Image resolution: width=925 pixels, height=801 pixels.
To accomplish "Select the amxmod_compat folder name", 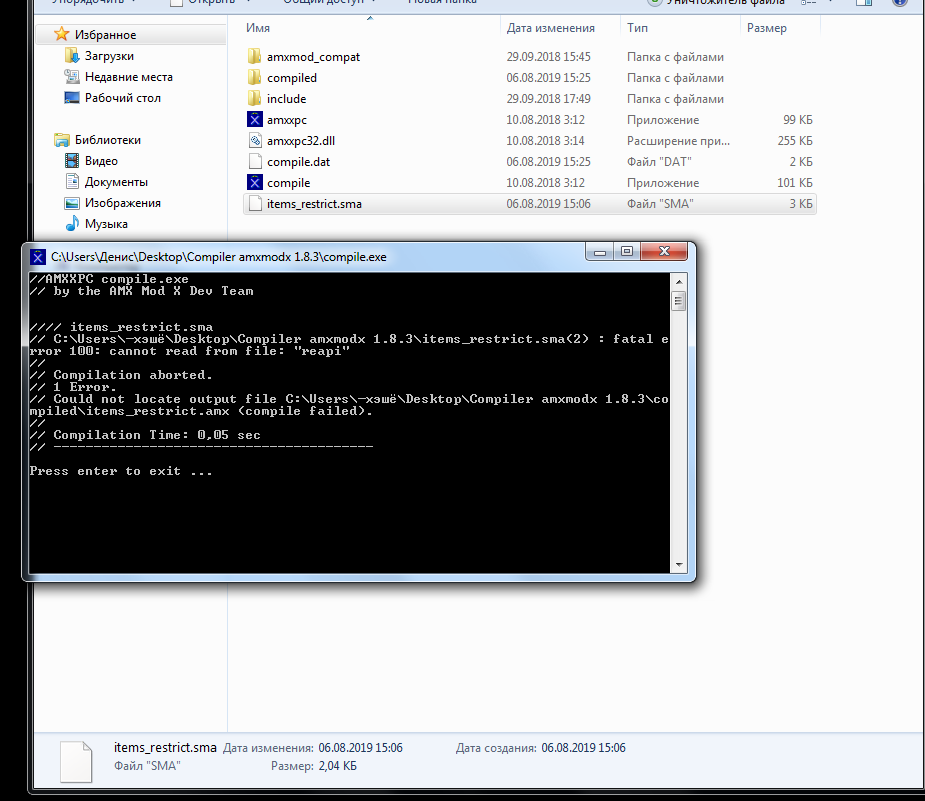I will pyautogui.click(x=313, y=57).
